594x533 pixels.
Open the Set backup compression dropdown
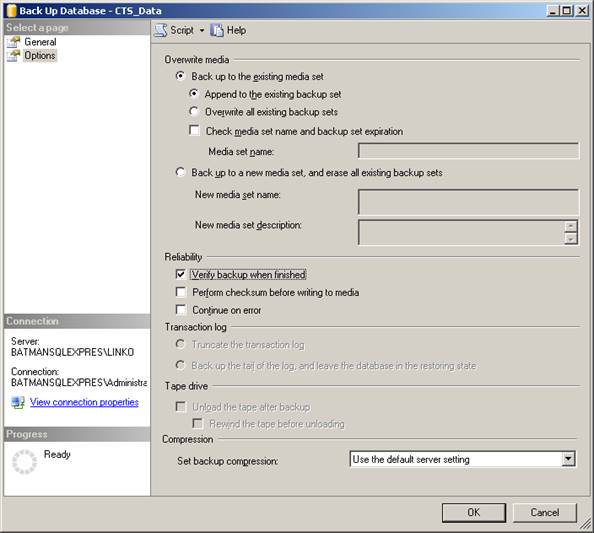click(568, 459)
